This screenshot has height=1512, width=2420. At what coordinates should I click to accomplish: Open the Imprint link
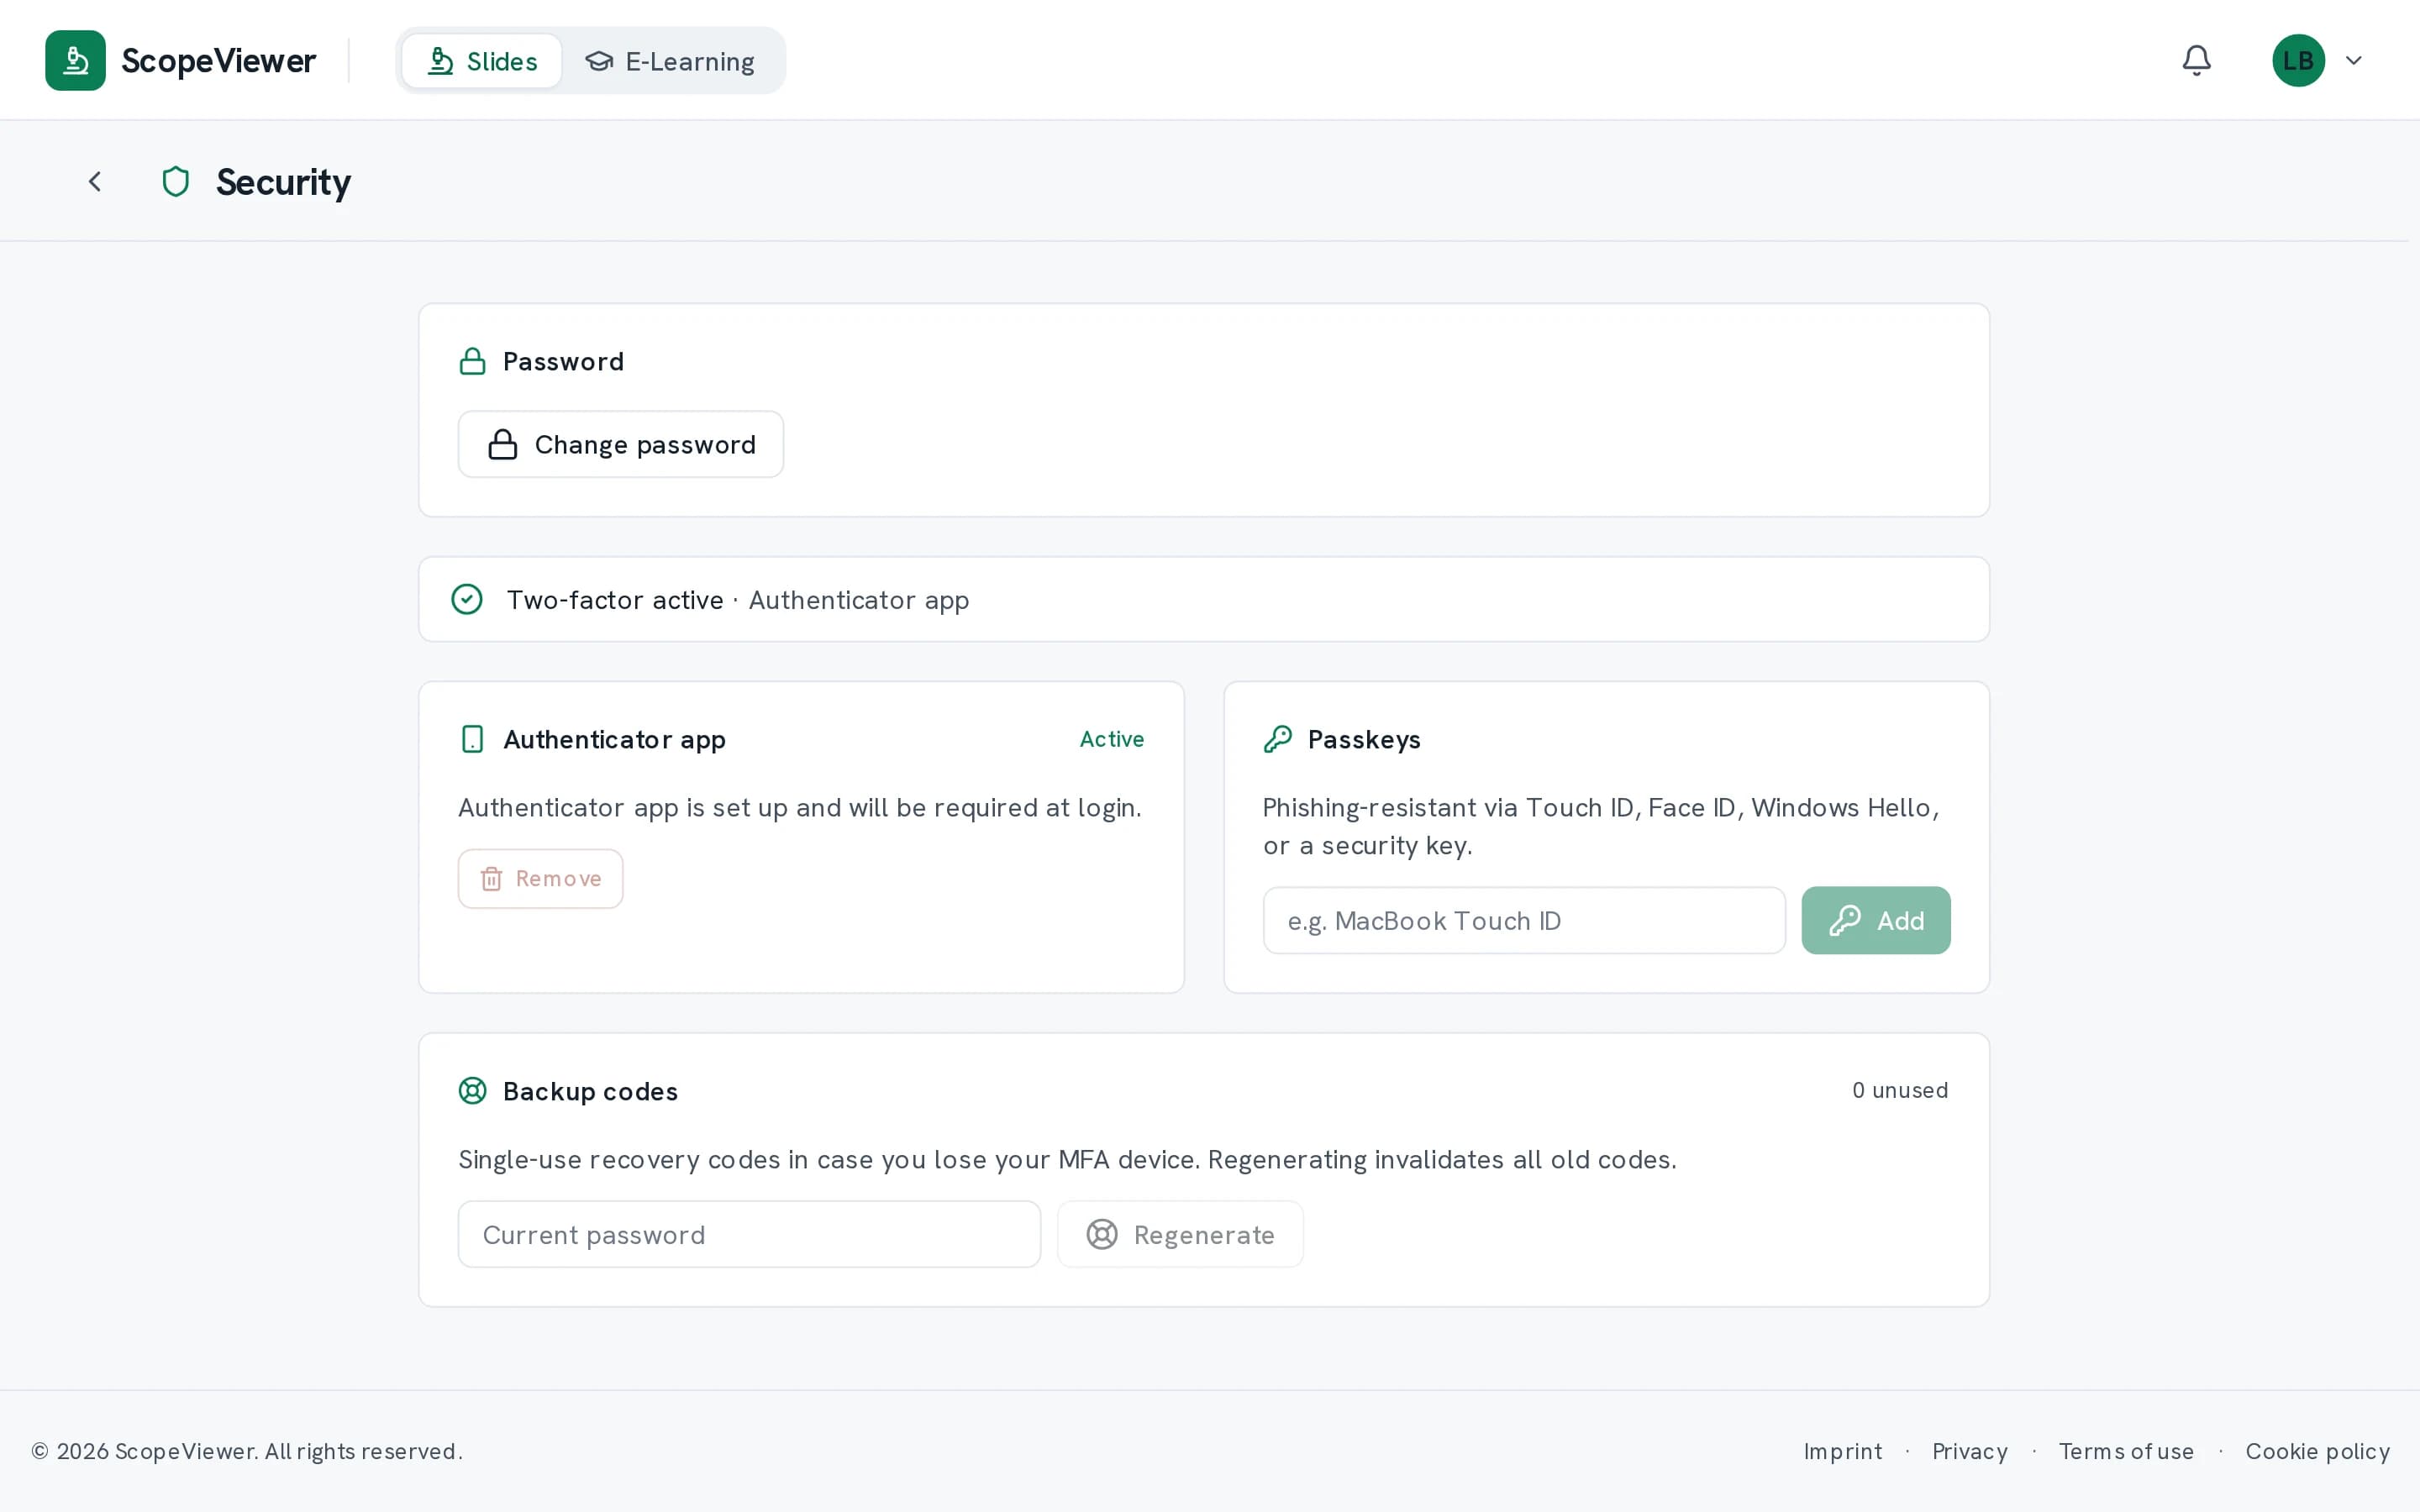[1843, 1451]
